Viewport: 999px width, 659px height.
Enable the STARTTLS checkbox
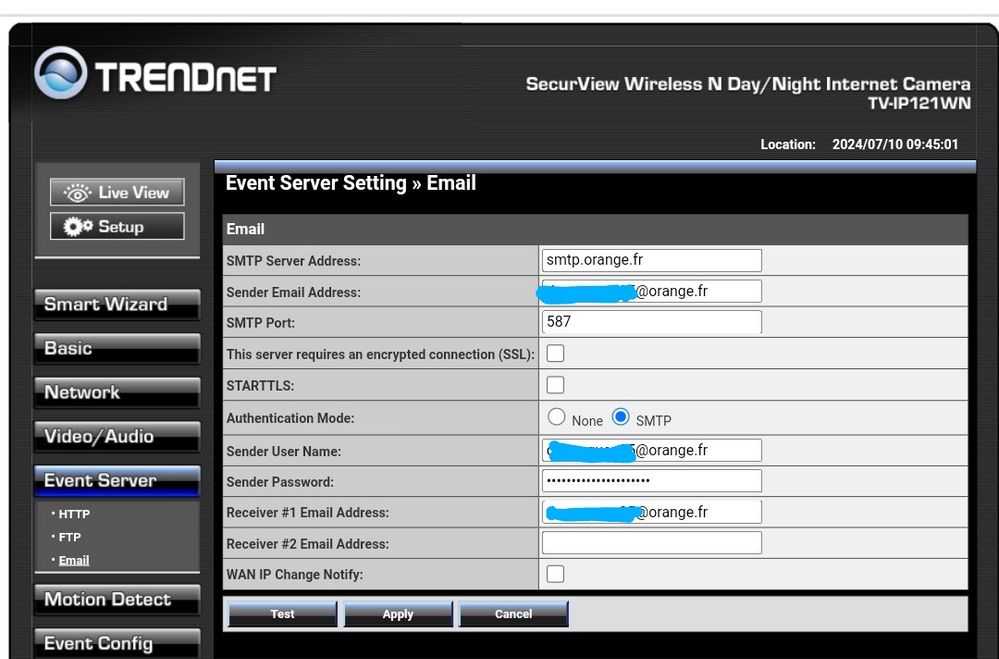(556, 385)
